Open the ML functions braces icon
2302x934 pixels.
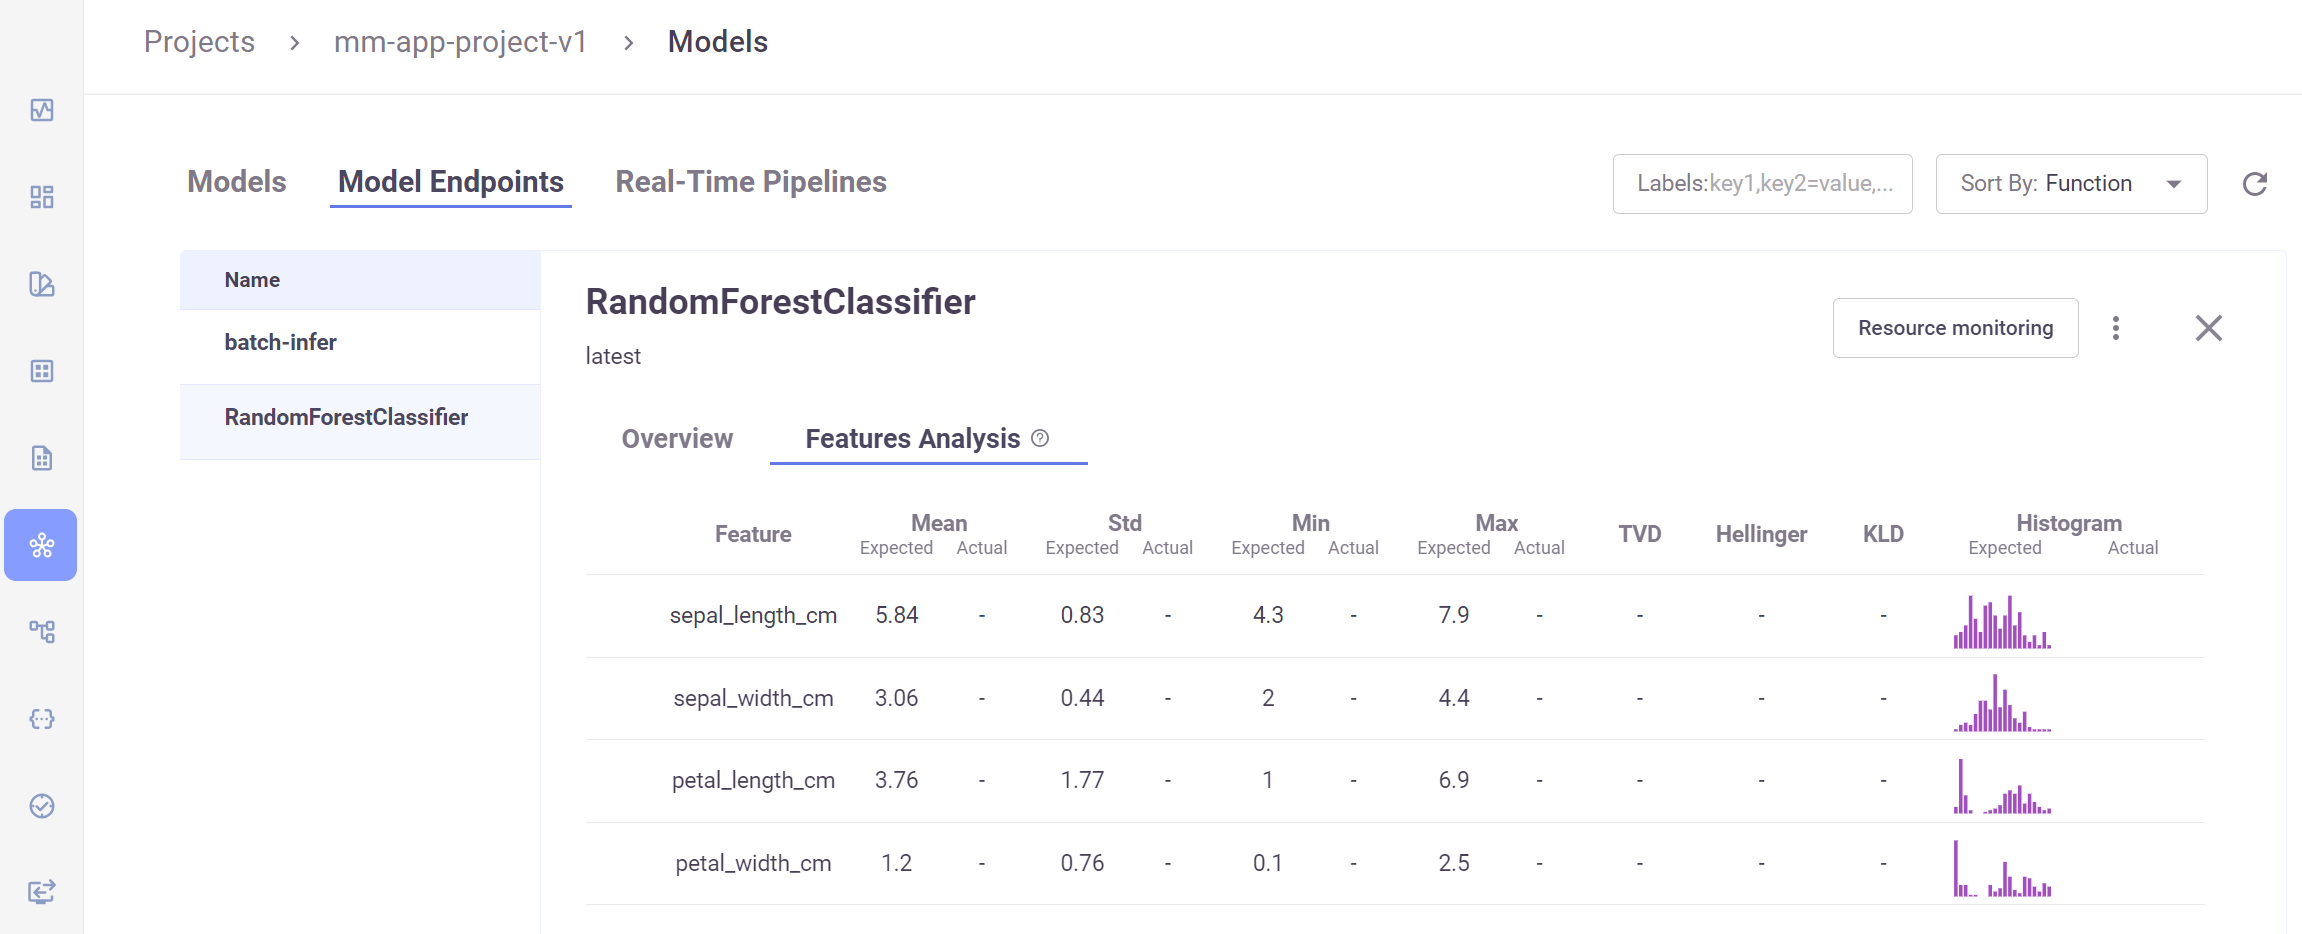(x=42, y=719)
